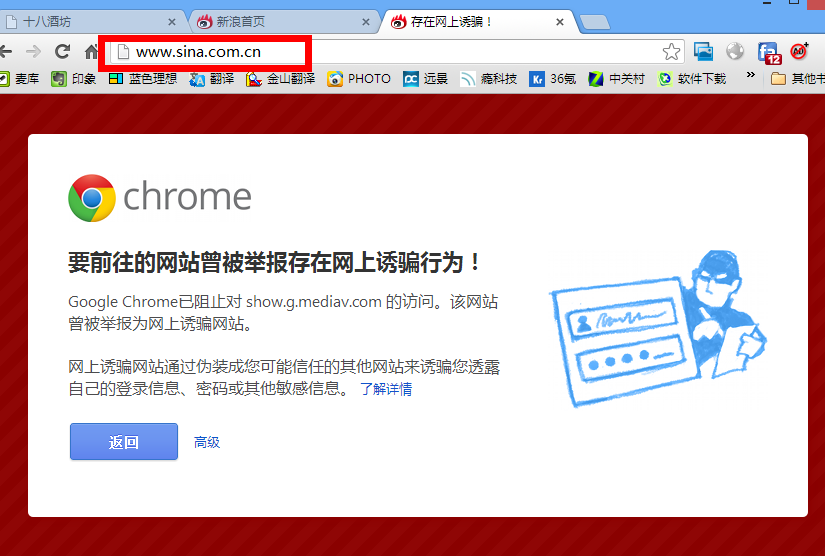Viewport: 825px width, 556px height.
Task: Expand the 高级 advanced options
Action: (207, 442)
